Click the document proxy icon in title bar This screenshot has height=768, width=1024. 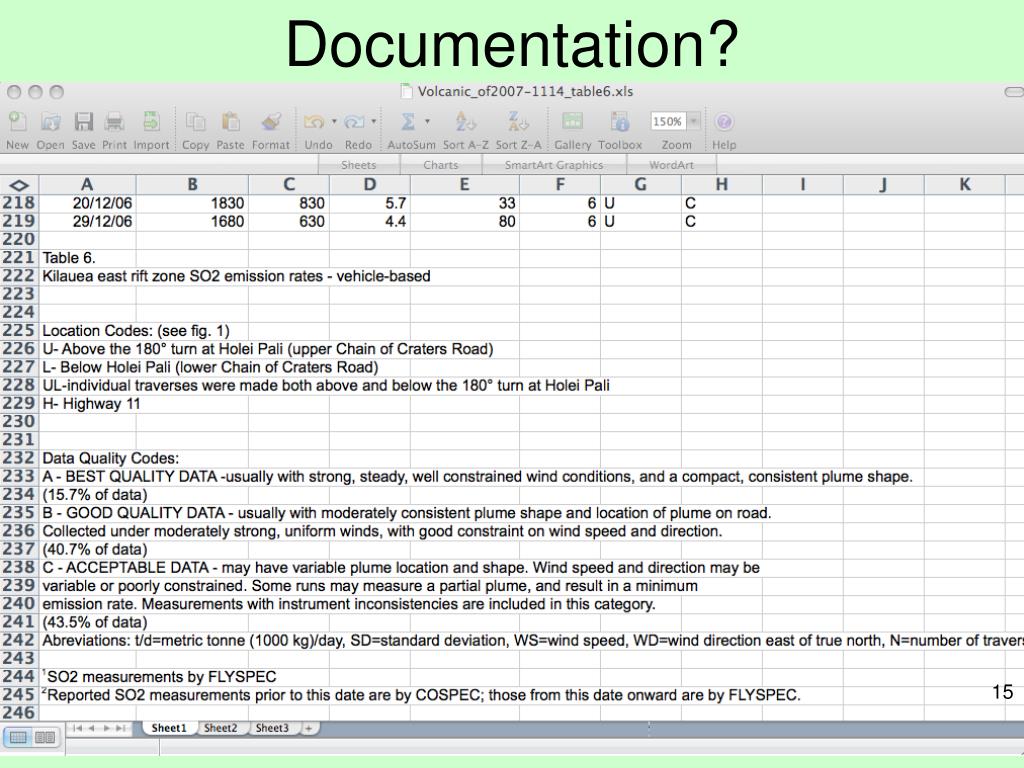pos(406,91)
